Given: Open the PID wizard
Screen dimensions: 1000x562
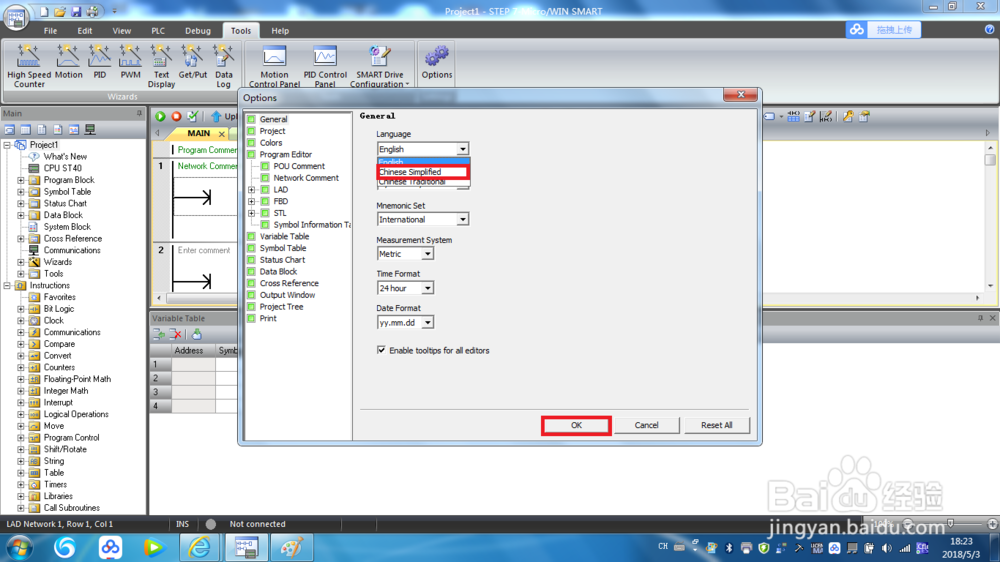Looking at the screenshot, I should (99, 63).
